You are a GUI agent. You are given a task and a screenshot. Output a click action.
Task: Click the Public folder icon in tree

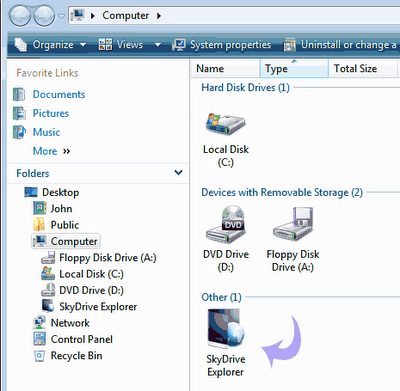[39, 224]
